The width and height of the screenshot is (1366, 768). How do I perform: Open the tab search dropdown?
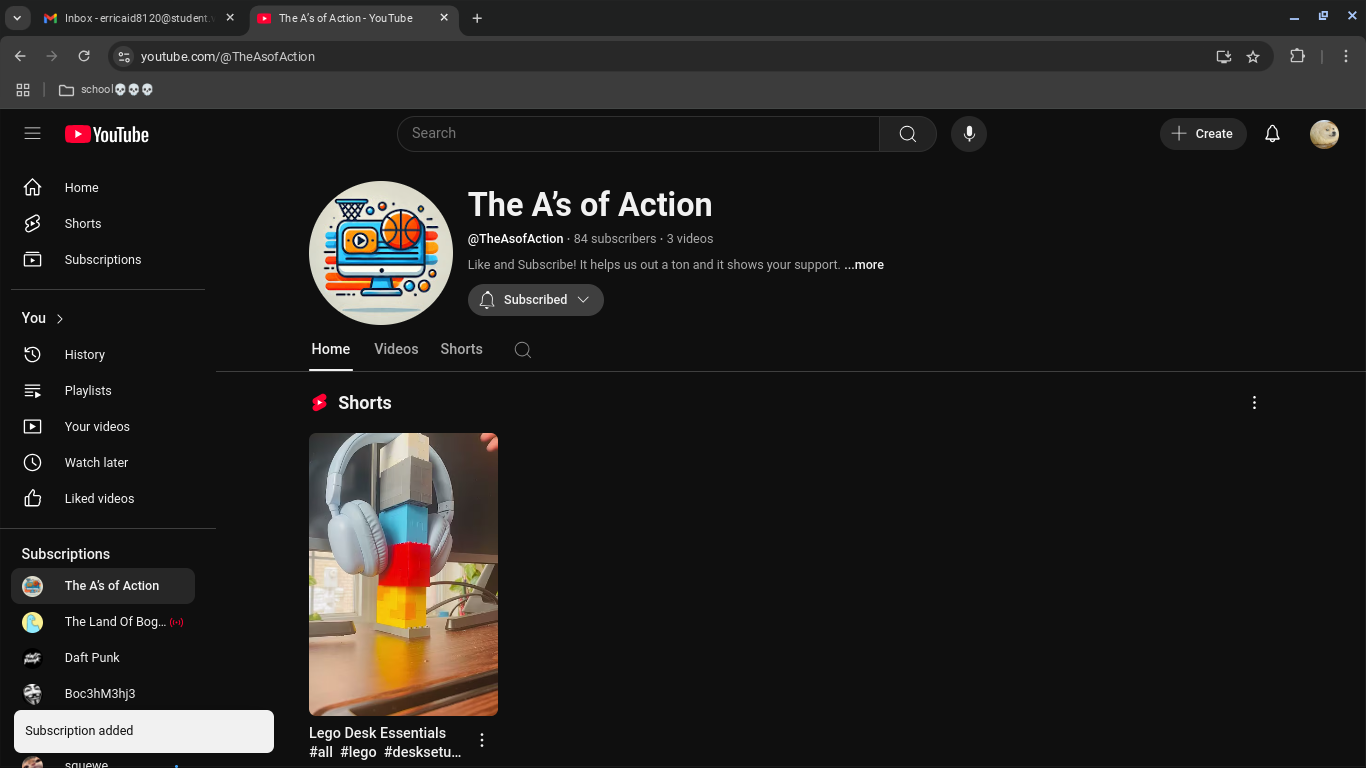coord(17,18)
